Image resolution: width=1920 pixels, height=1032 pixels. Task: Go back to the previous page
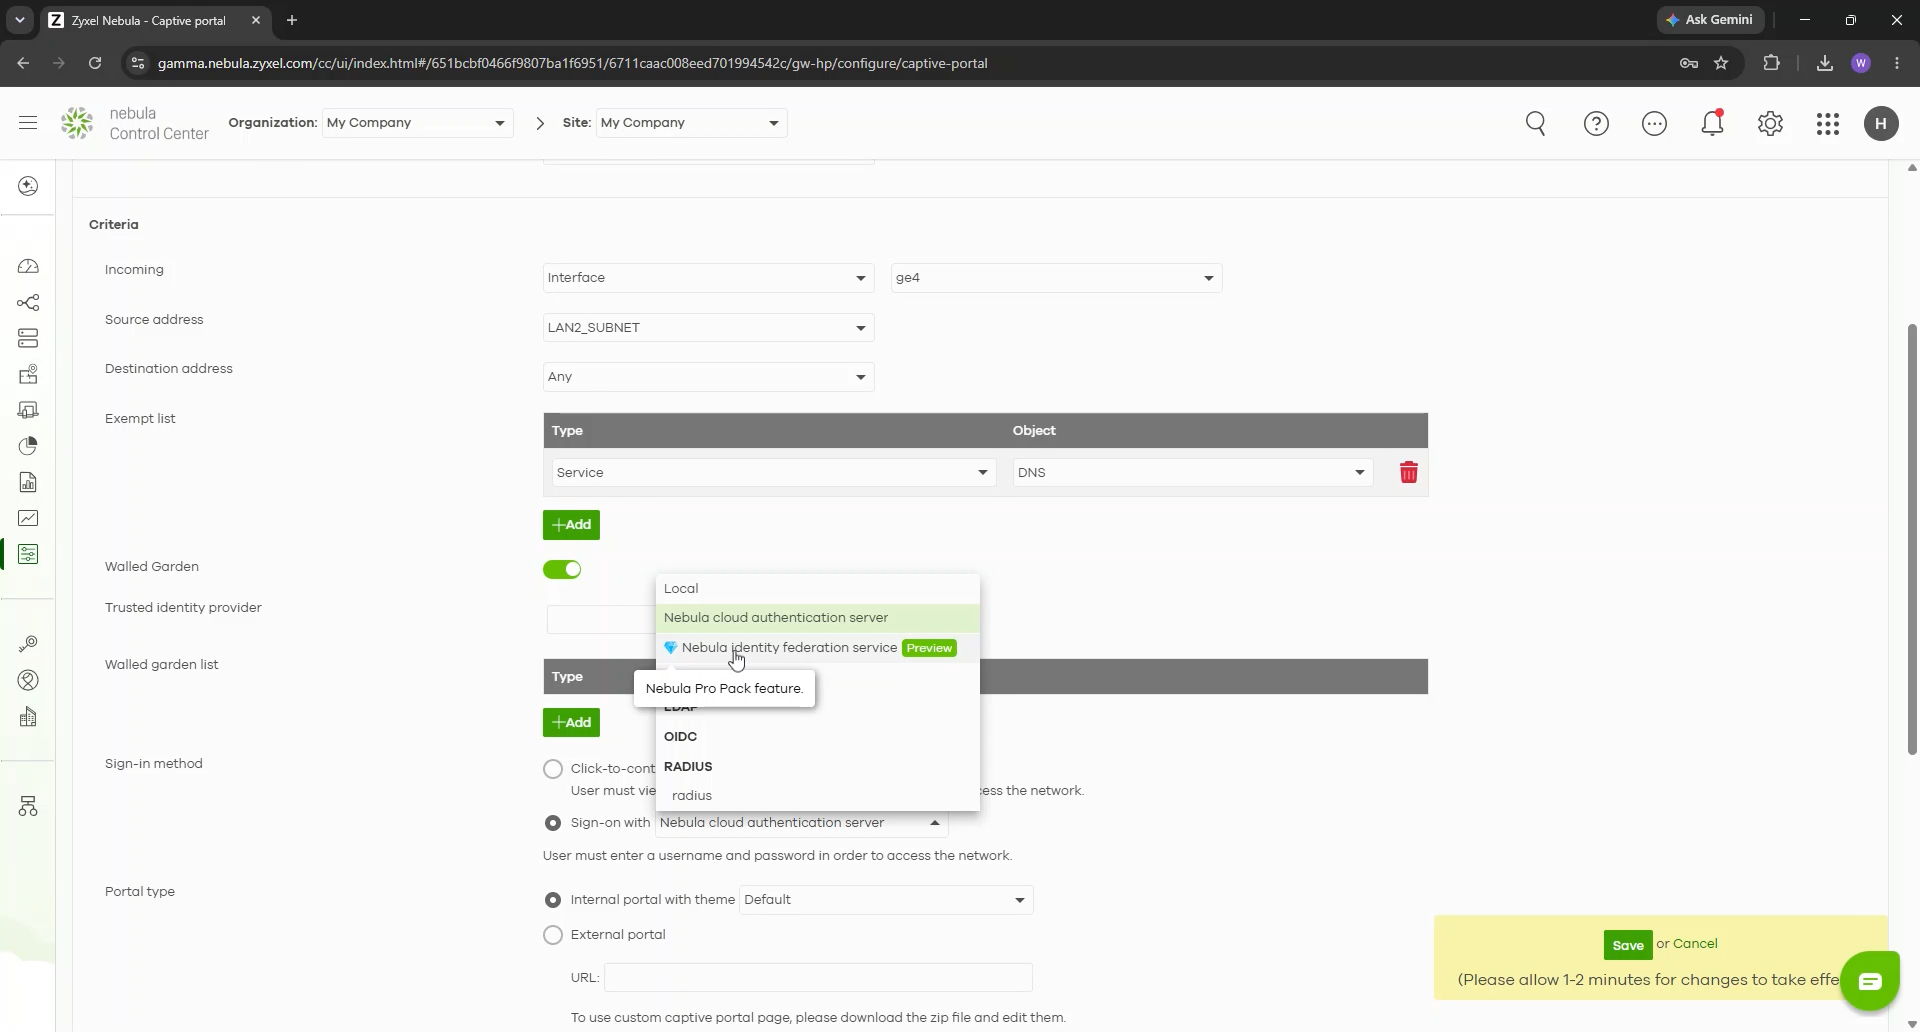coord(23,63)
